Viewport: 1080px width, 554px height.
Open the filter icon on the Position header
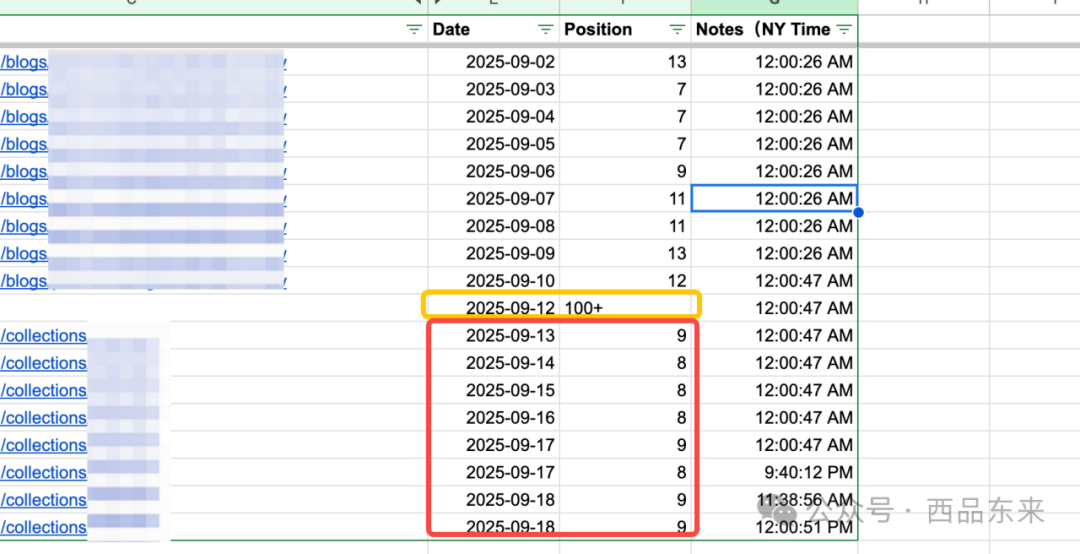(x=677, y=29)
